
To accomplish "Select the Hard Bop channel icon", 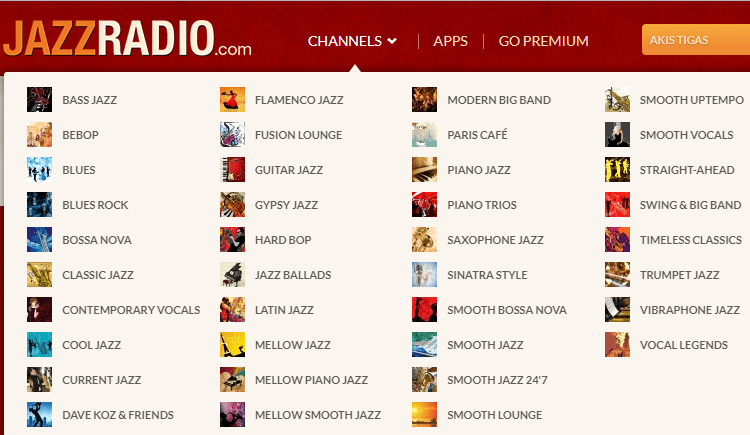I will point(232,239).
